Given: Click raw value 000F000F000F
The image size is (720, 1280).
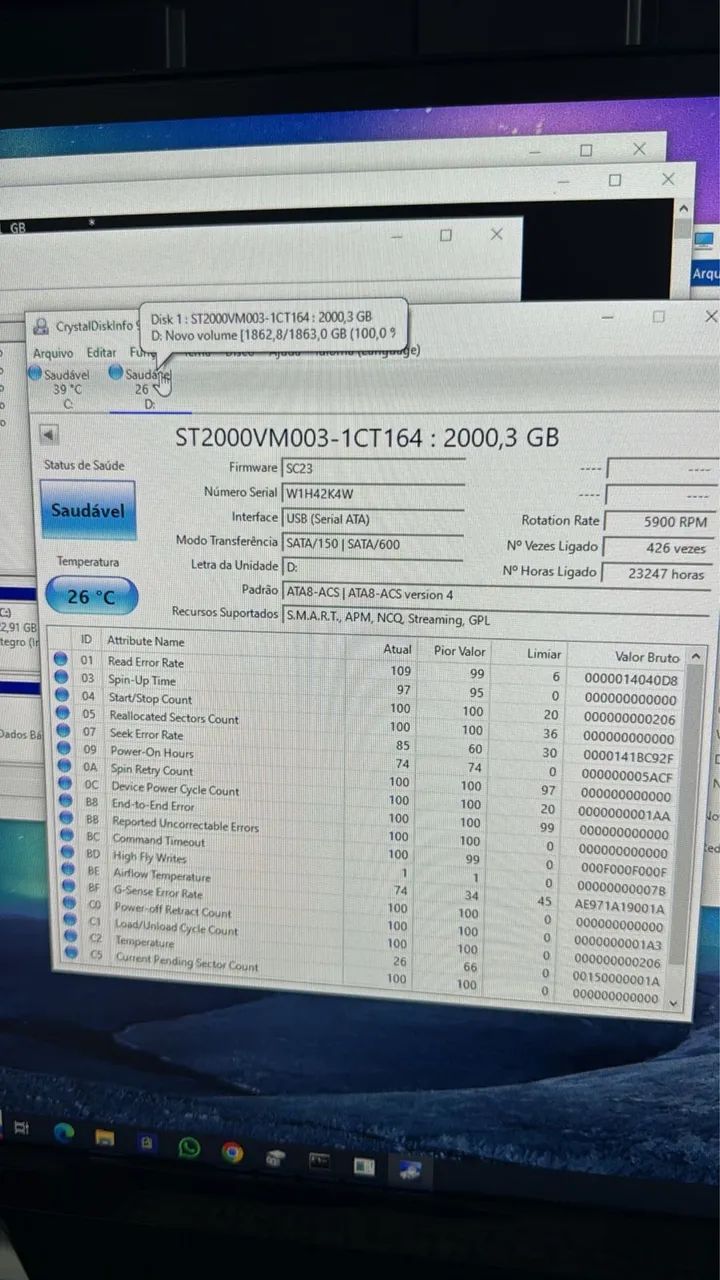Looking at the screenshot, I should pyautogui.click(x=624, y=870).
